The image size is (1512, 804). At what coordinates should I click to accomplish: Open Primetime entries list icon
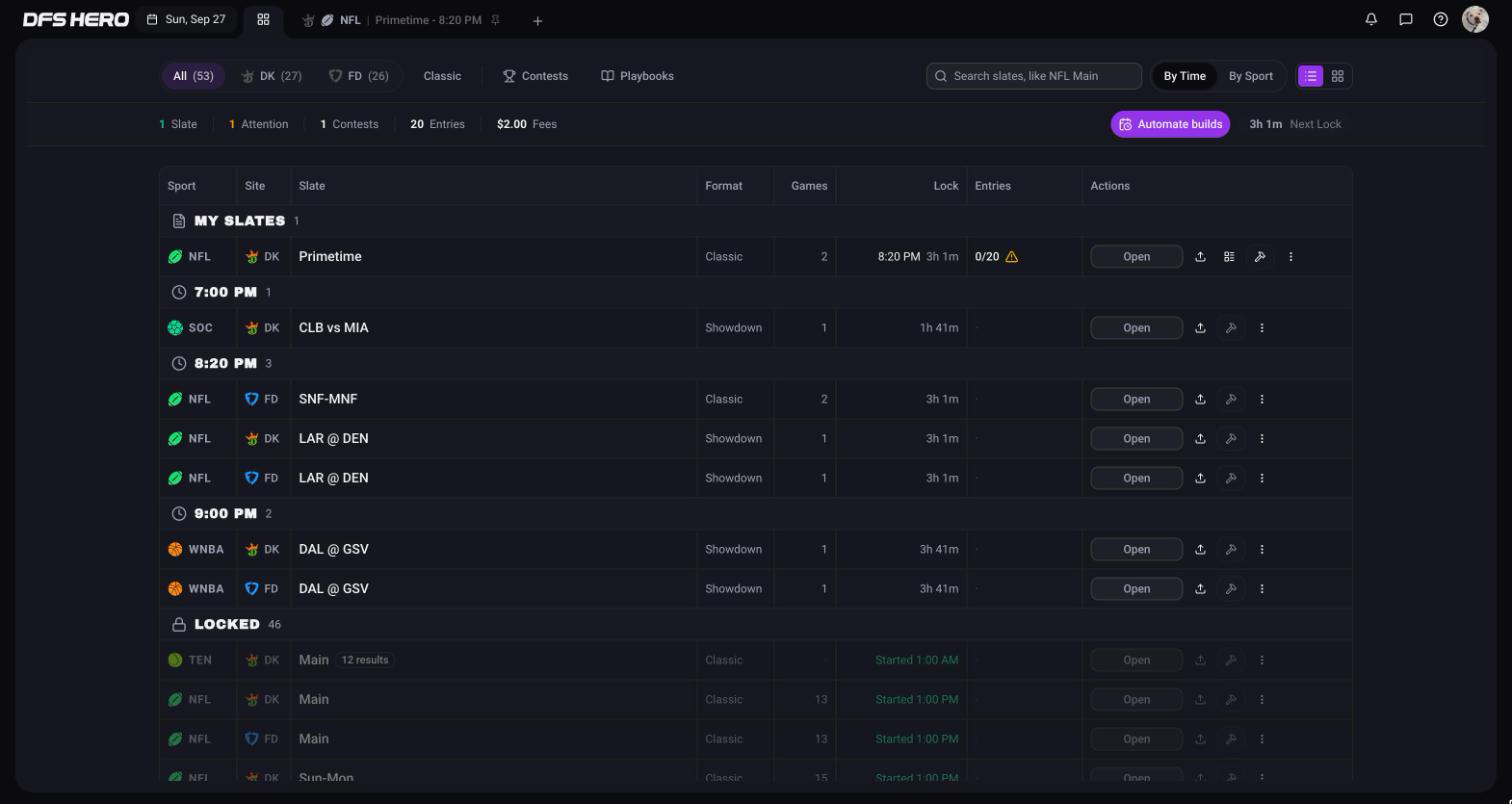point(1229,257)
